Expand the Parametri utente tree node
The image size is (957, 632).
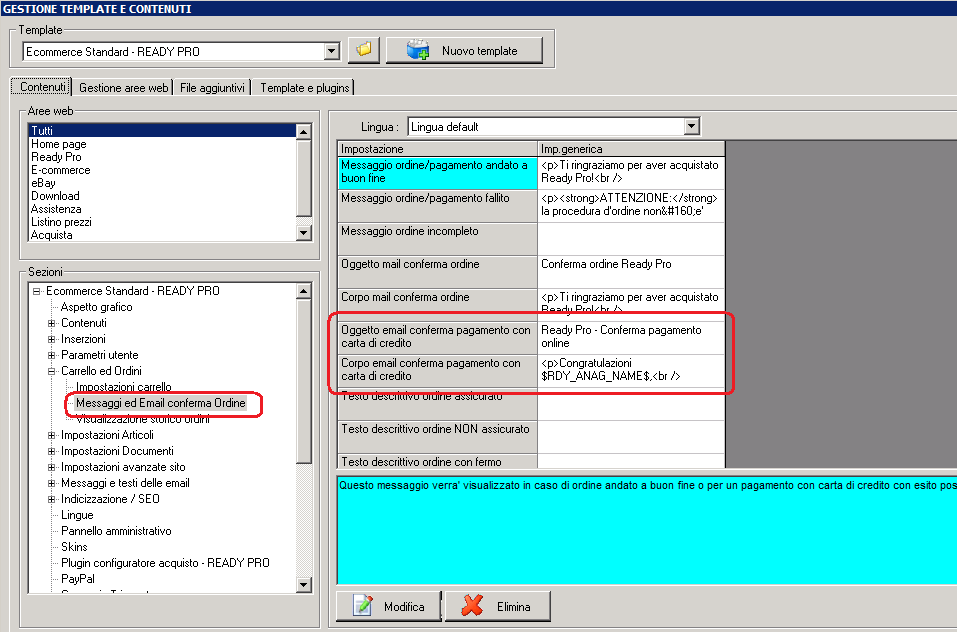click(x=52, y=355)
